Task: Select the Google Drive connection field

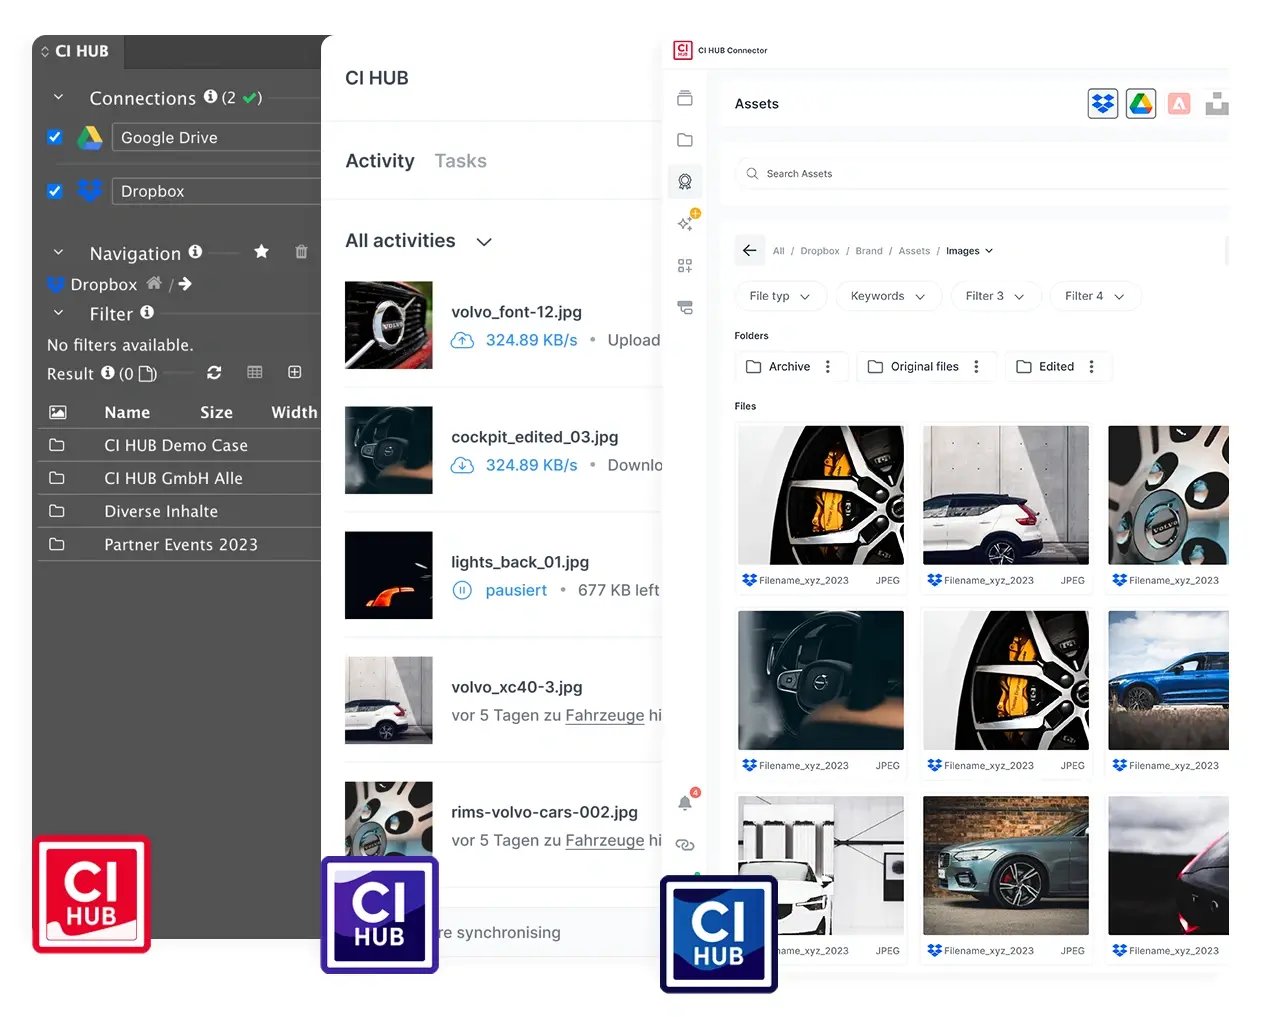Action: coord(216,137)
